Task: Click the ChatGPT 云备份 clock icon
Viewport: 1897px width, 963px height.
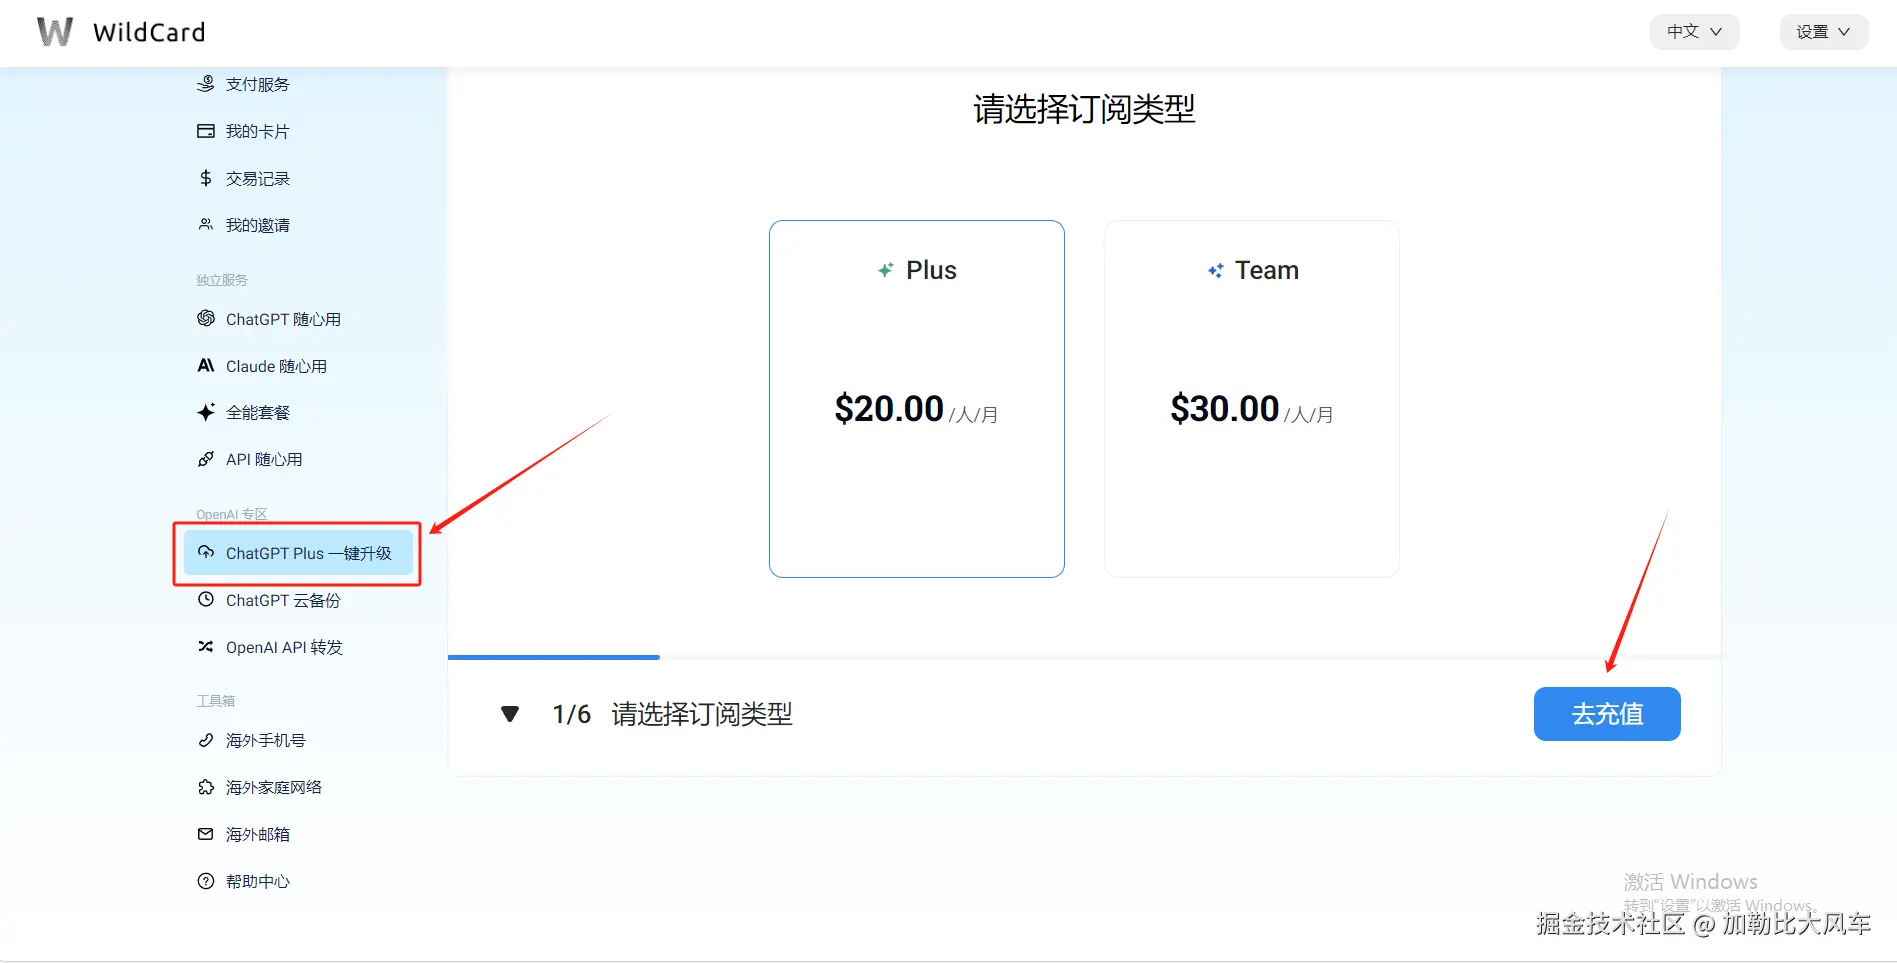Action: [x=206, y=599]
